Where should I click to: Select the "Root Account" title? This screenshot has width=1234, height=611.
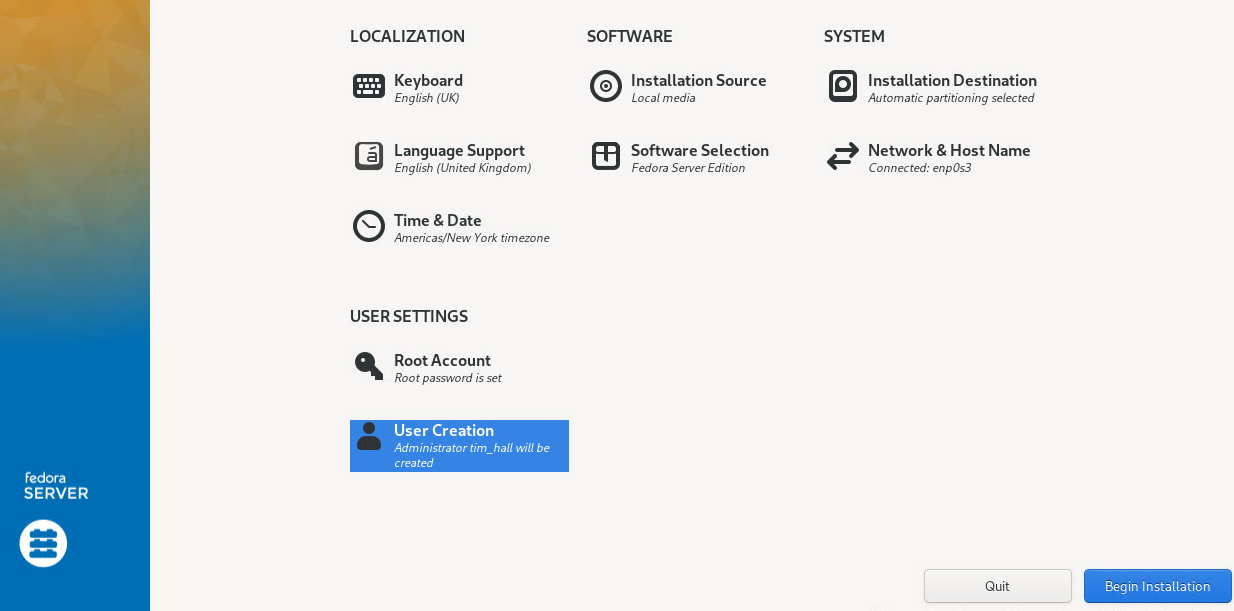(442, 360)
